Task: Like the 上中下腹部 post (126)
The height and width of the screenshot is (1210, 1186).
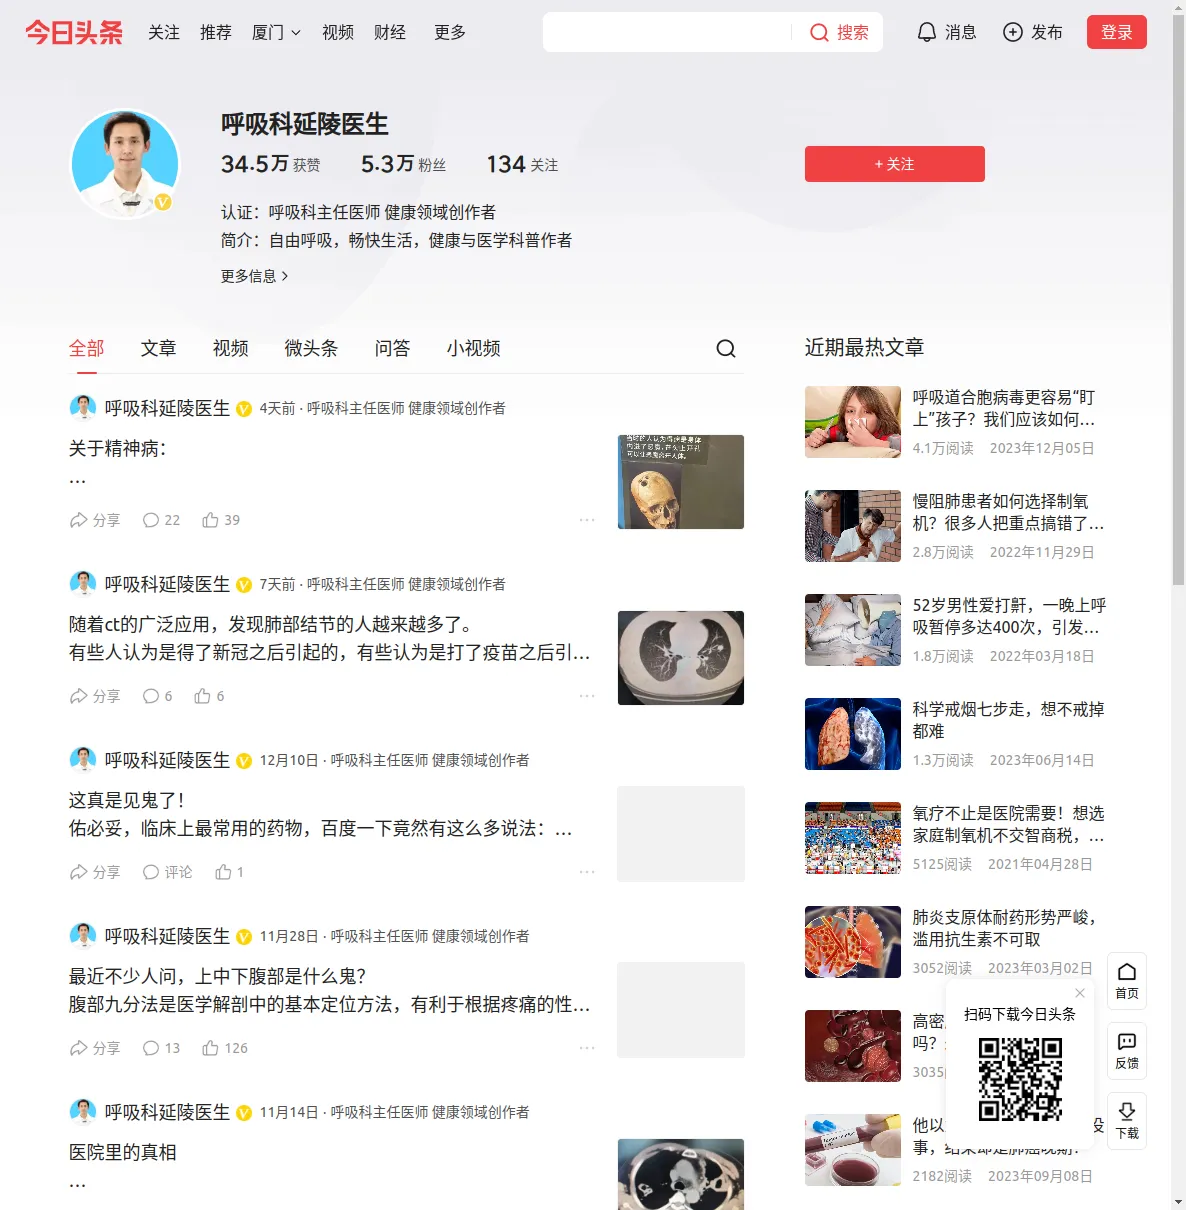Action: 225,1048
